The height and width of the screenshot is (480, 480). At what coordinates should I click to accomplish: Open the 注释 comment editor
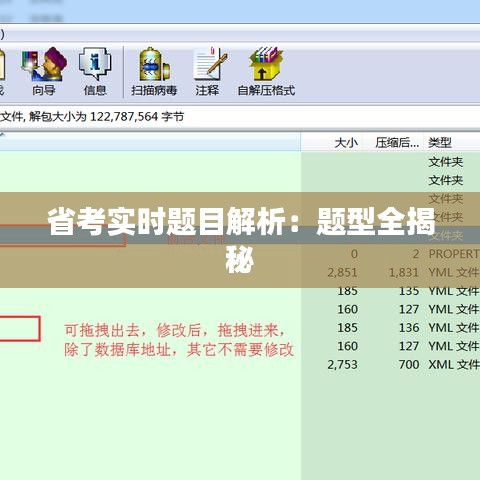(208, 72)
